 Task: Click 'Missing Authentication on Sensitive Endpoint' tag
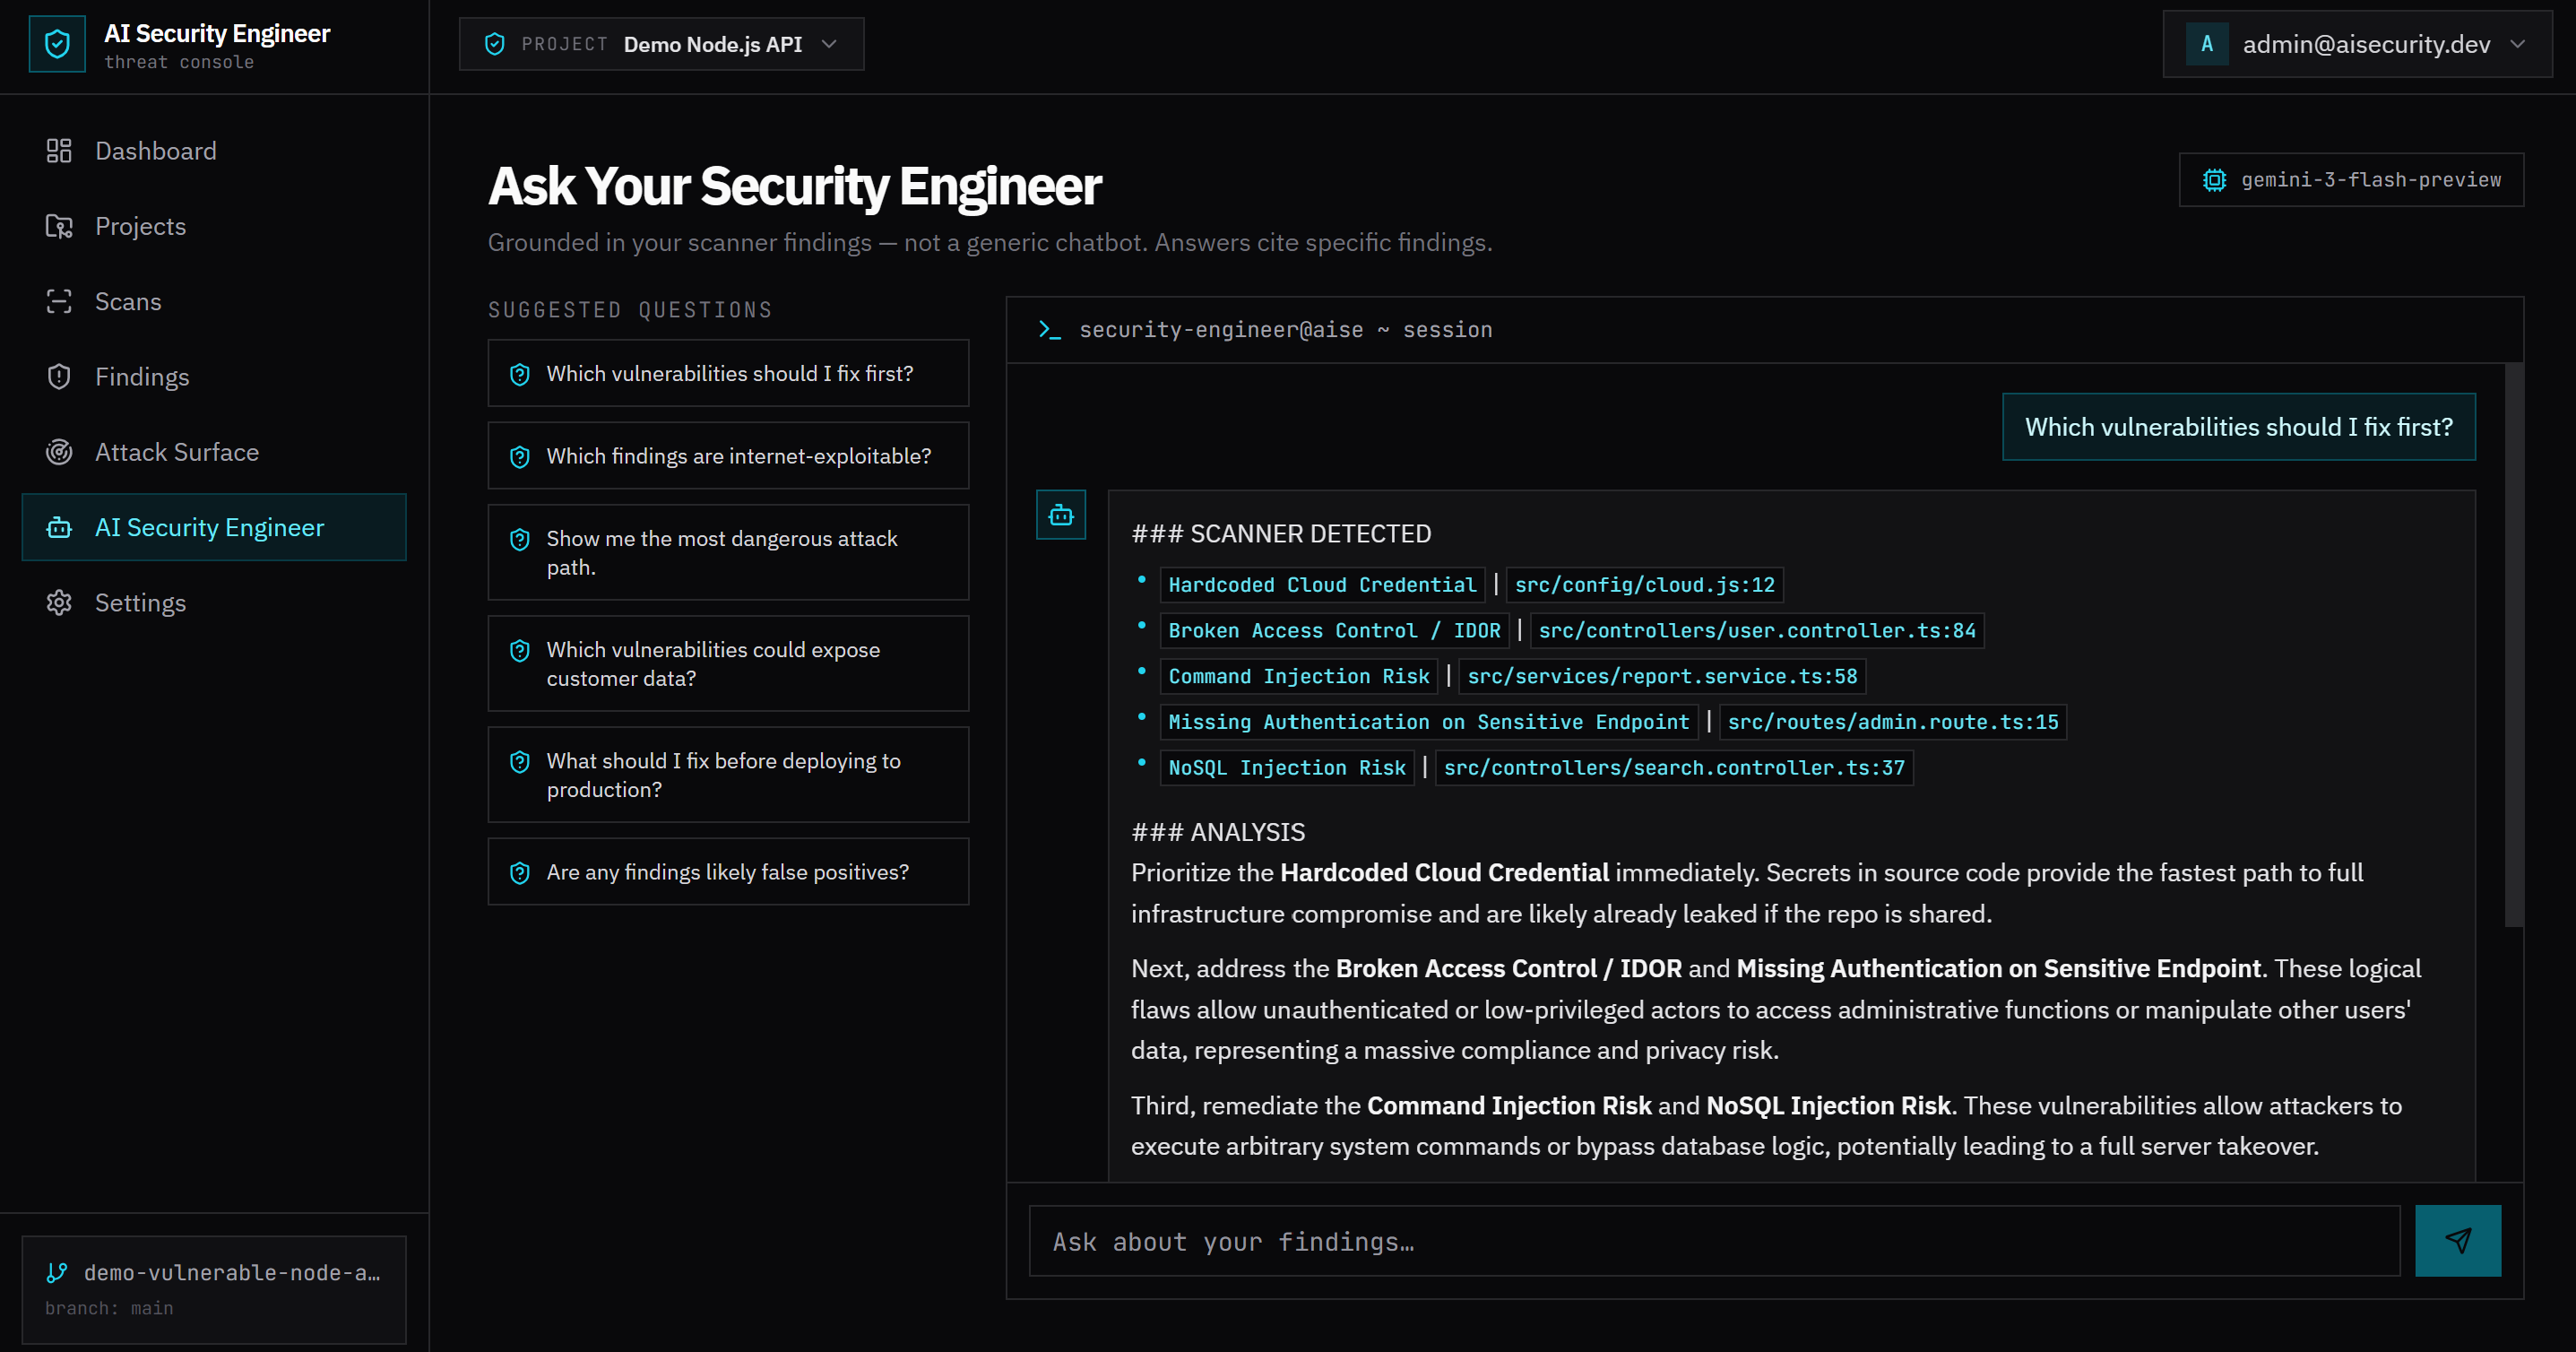(1428, 722)
